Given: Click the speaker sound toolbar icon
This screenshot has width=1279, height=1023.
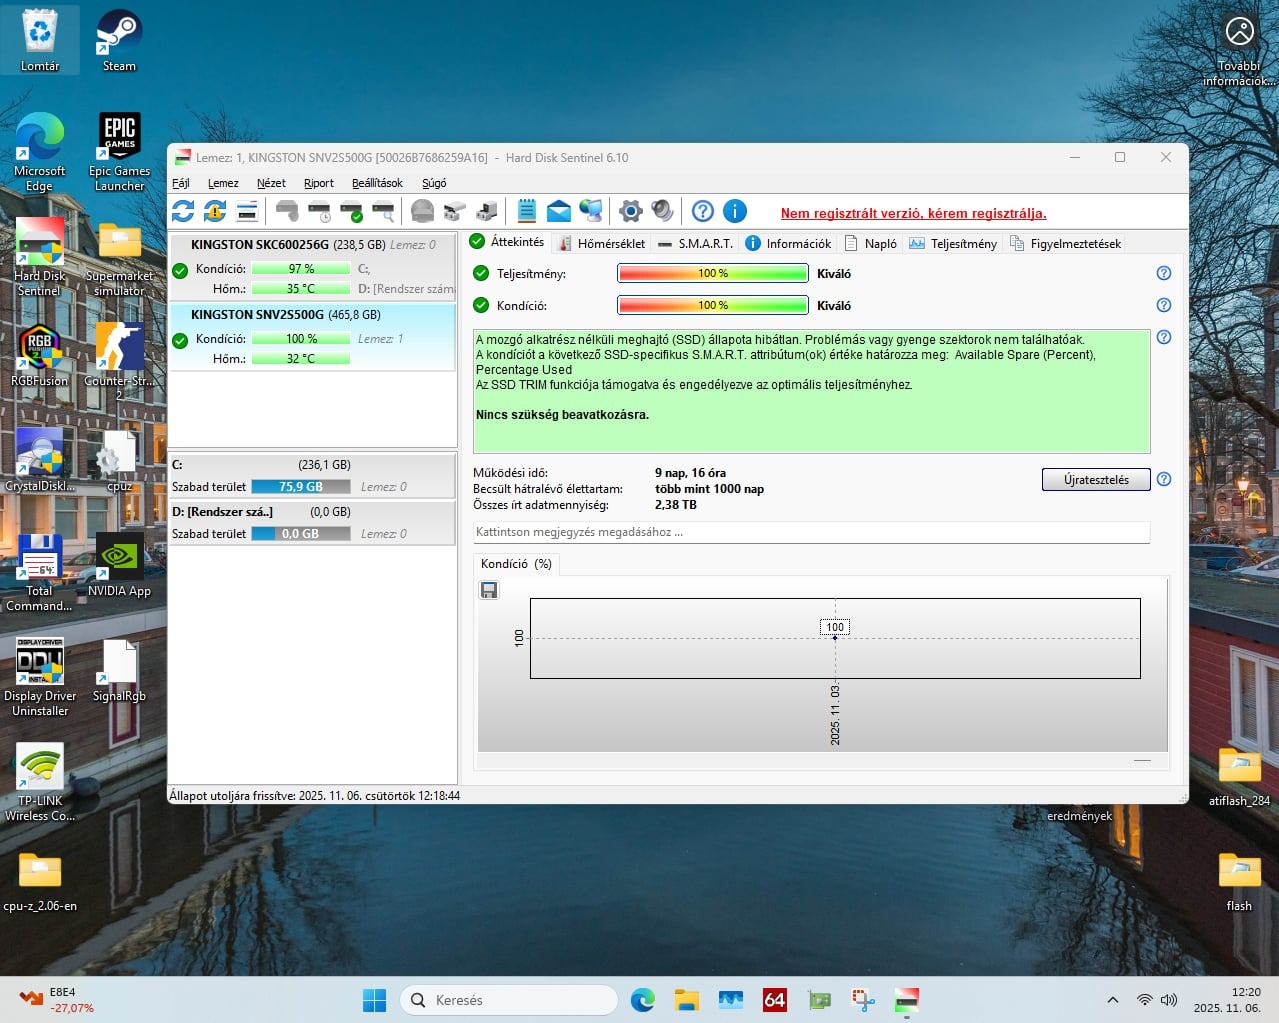Looking at the screenshot, I should click(662, 211).
